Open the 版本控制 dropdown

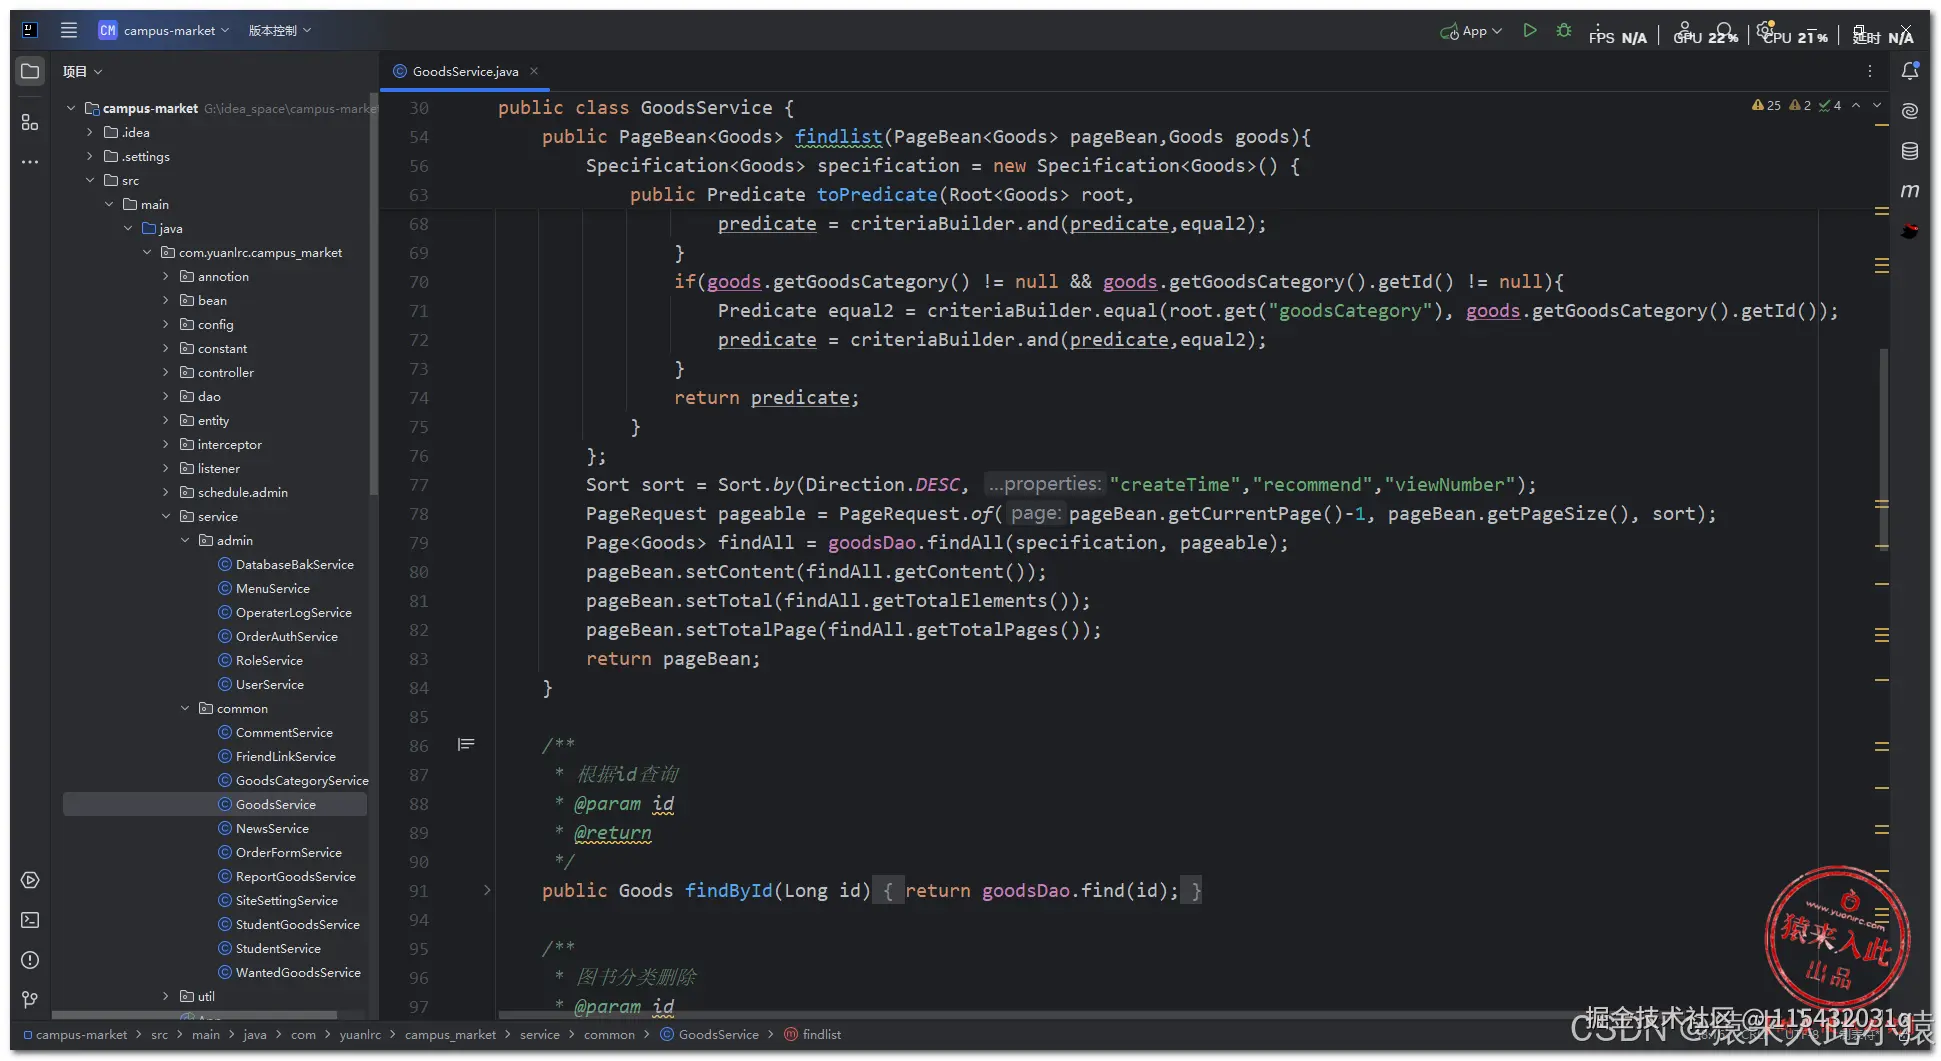[280, 30]
